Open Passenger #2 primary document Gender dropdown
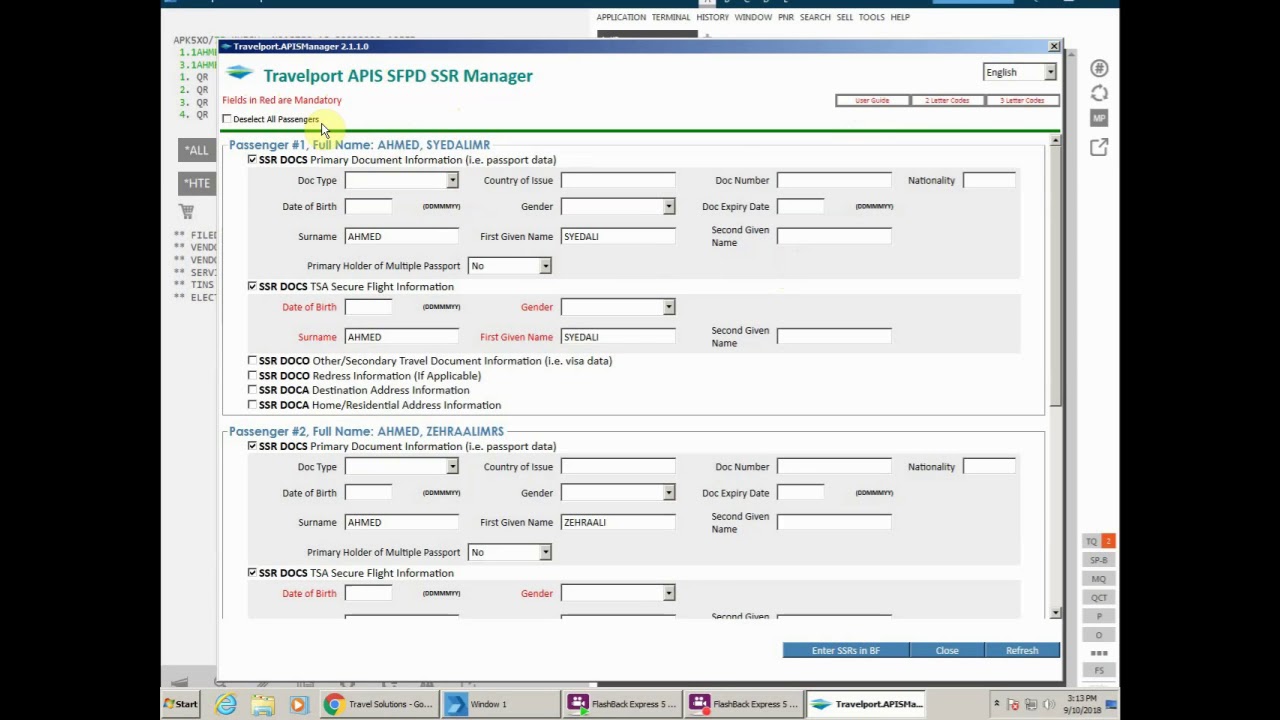1280x720 pixels. pyautogui.click(x=618, y=493)
